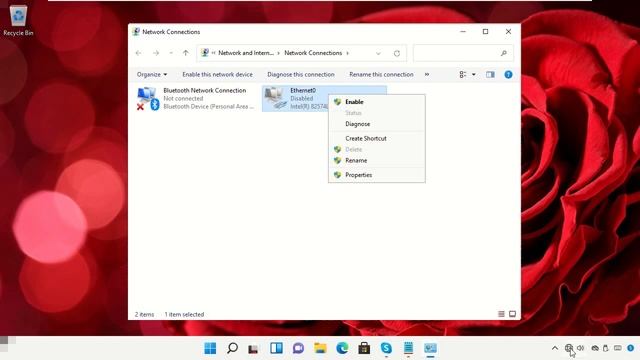
Task: Open Help with the blue question icon
Action: click(508, 74)
